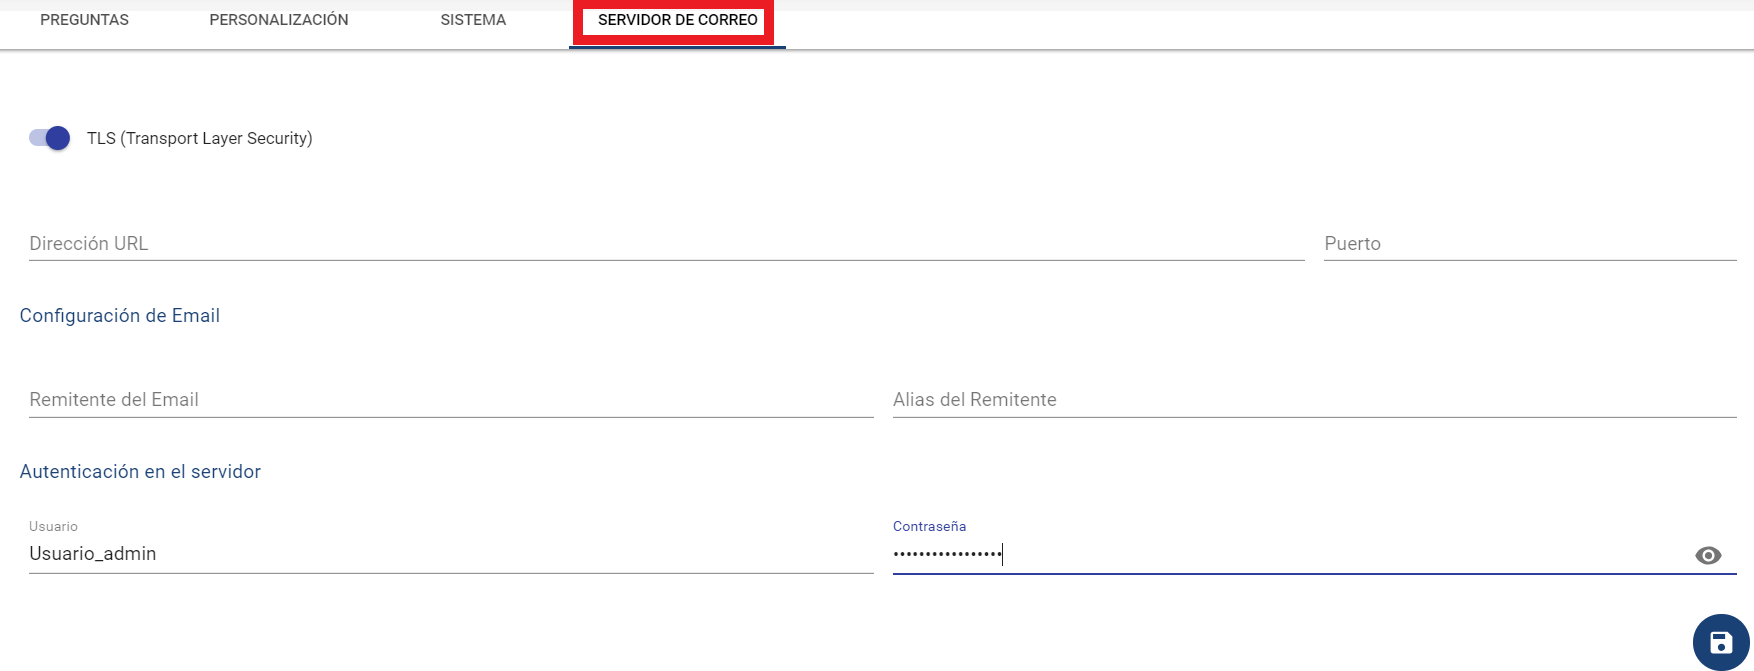Show the password with eye icon

[1708, 555]
